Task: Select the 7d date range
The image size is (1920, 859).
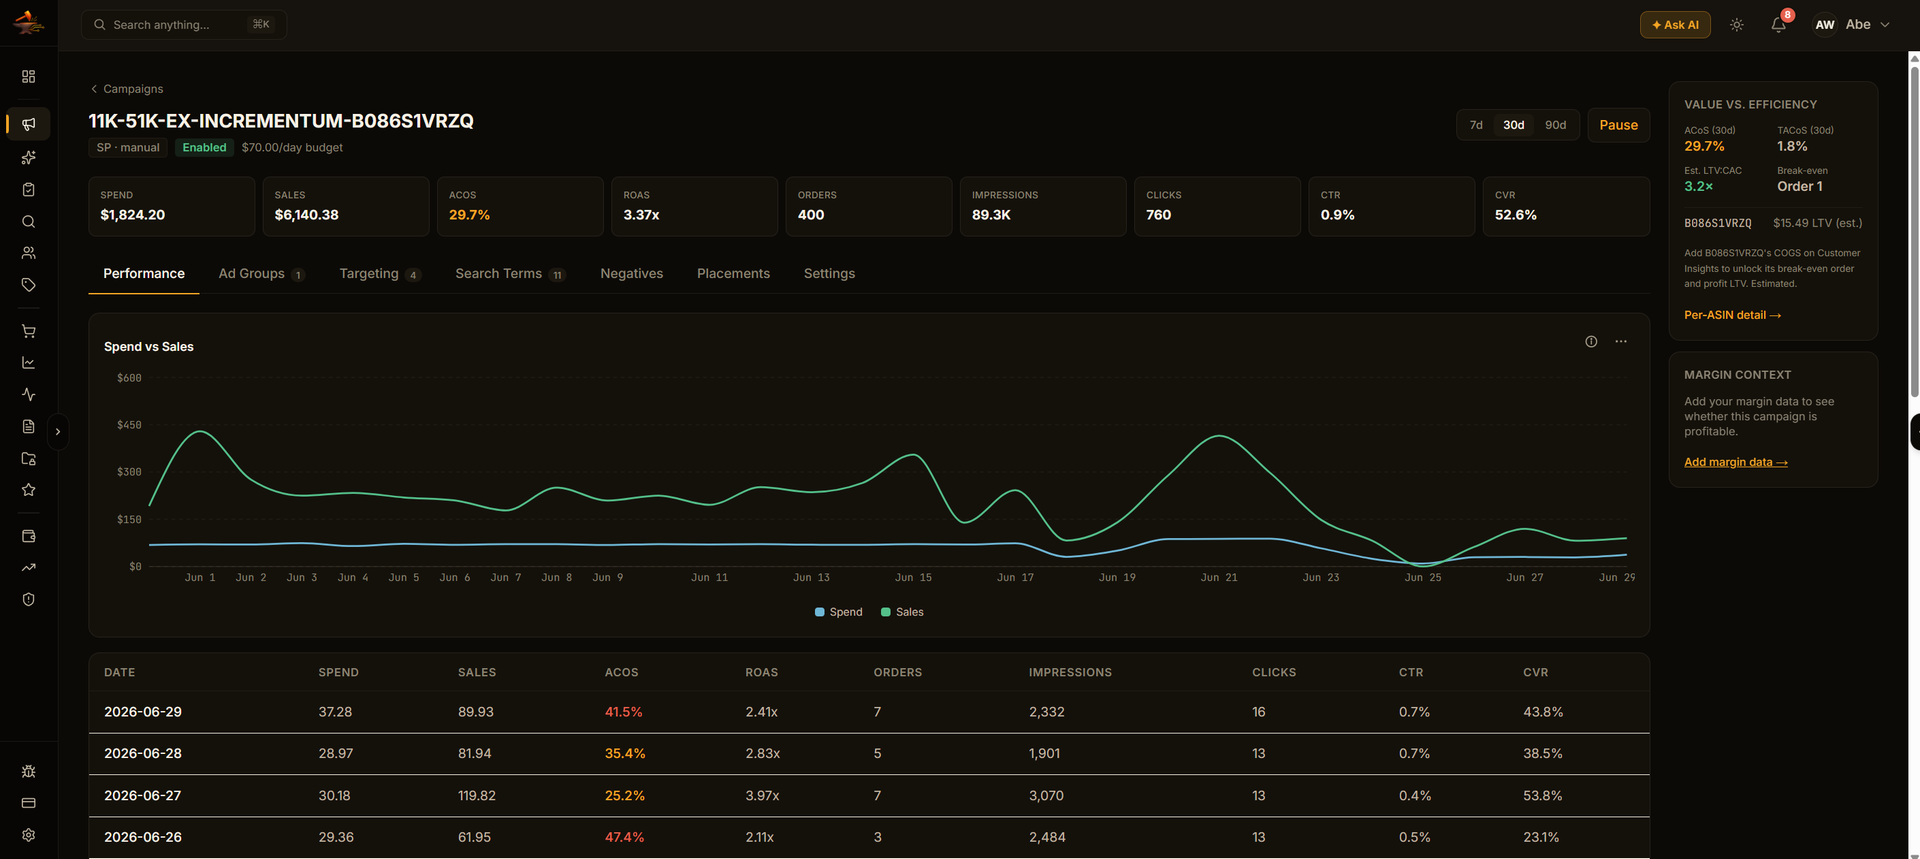Action: coord(1476,125)
